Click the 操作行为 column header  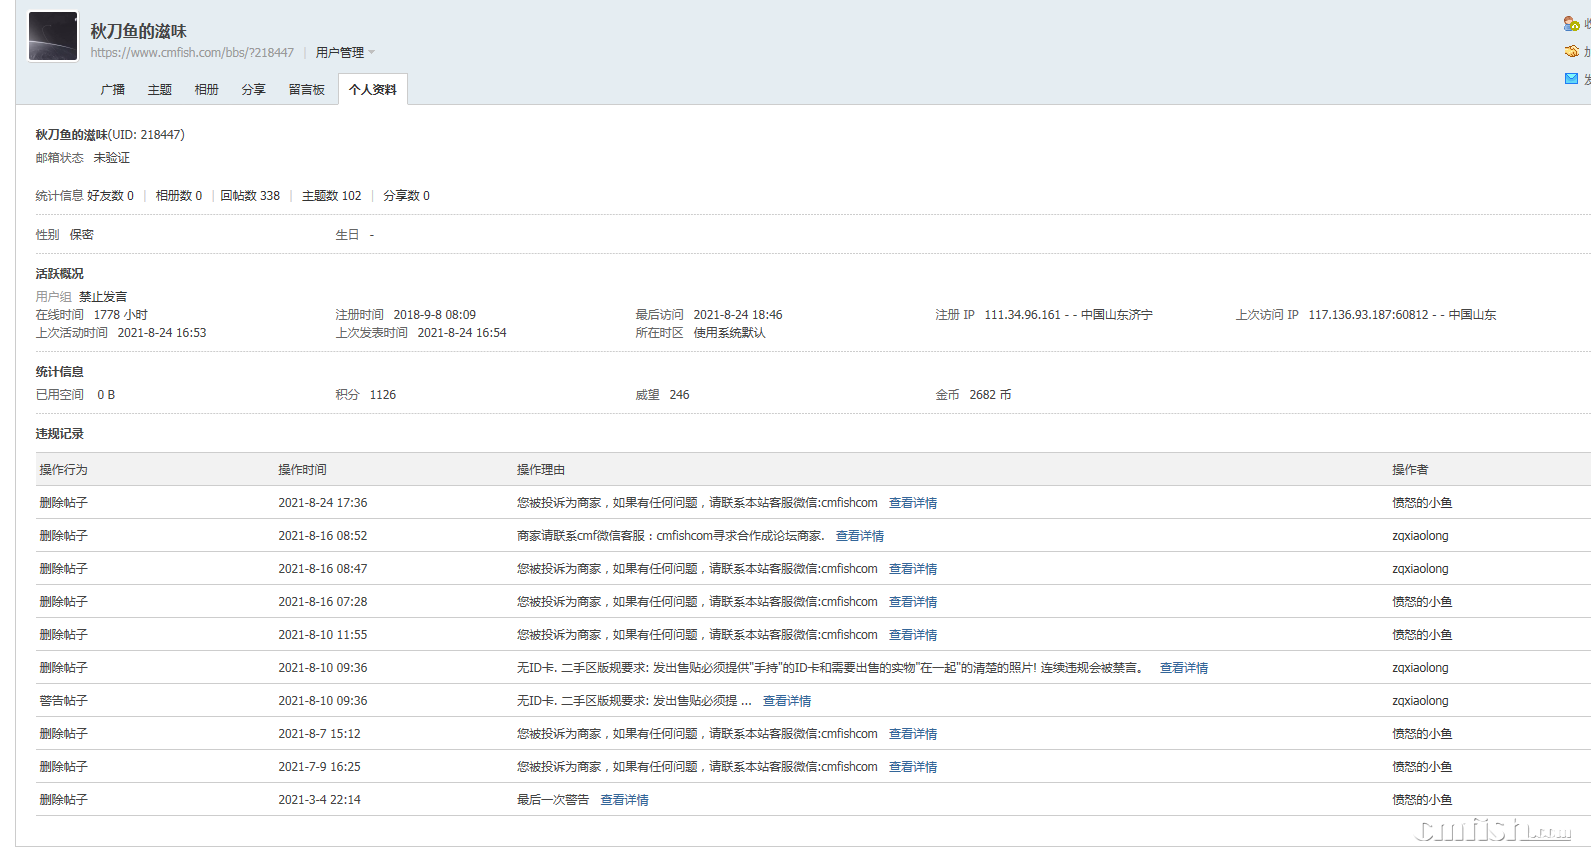tap(64, 470)
